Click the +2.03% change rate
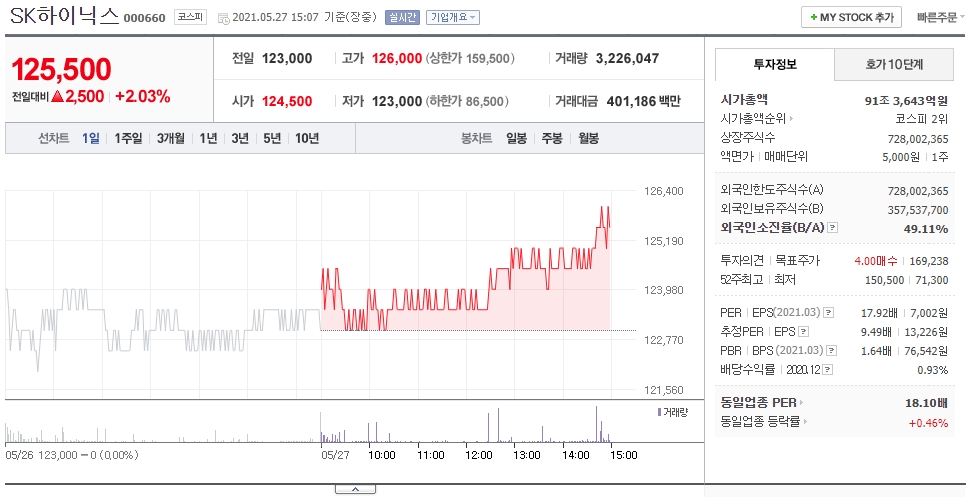This screenshot has width=972, height=497. coord(143,97)
